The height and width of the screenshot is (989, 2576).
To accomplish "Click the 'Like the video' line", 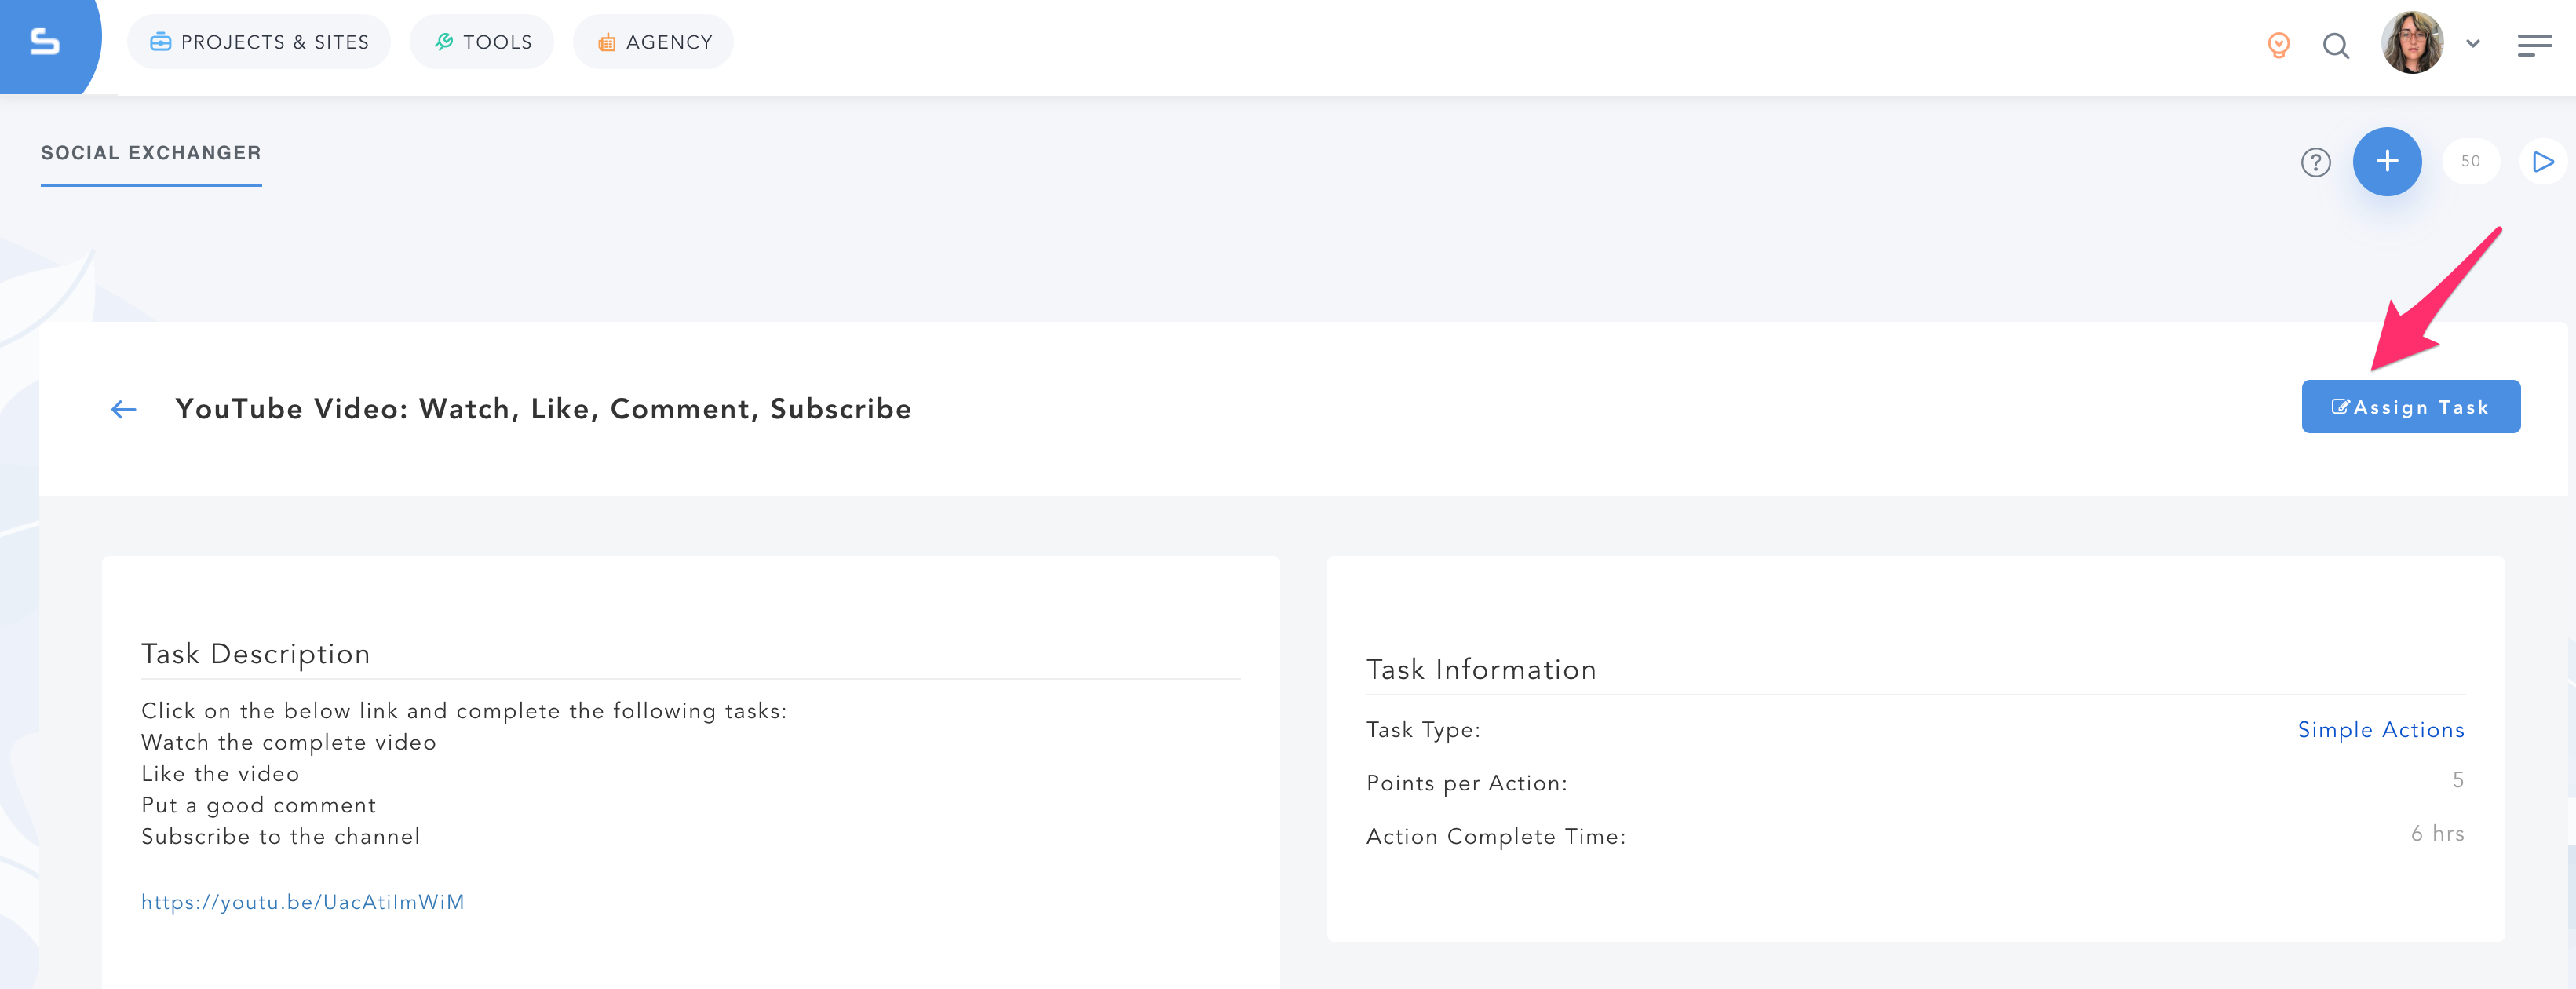I will [221, 774].
